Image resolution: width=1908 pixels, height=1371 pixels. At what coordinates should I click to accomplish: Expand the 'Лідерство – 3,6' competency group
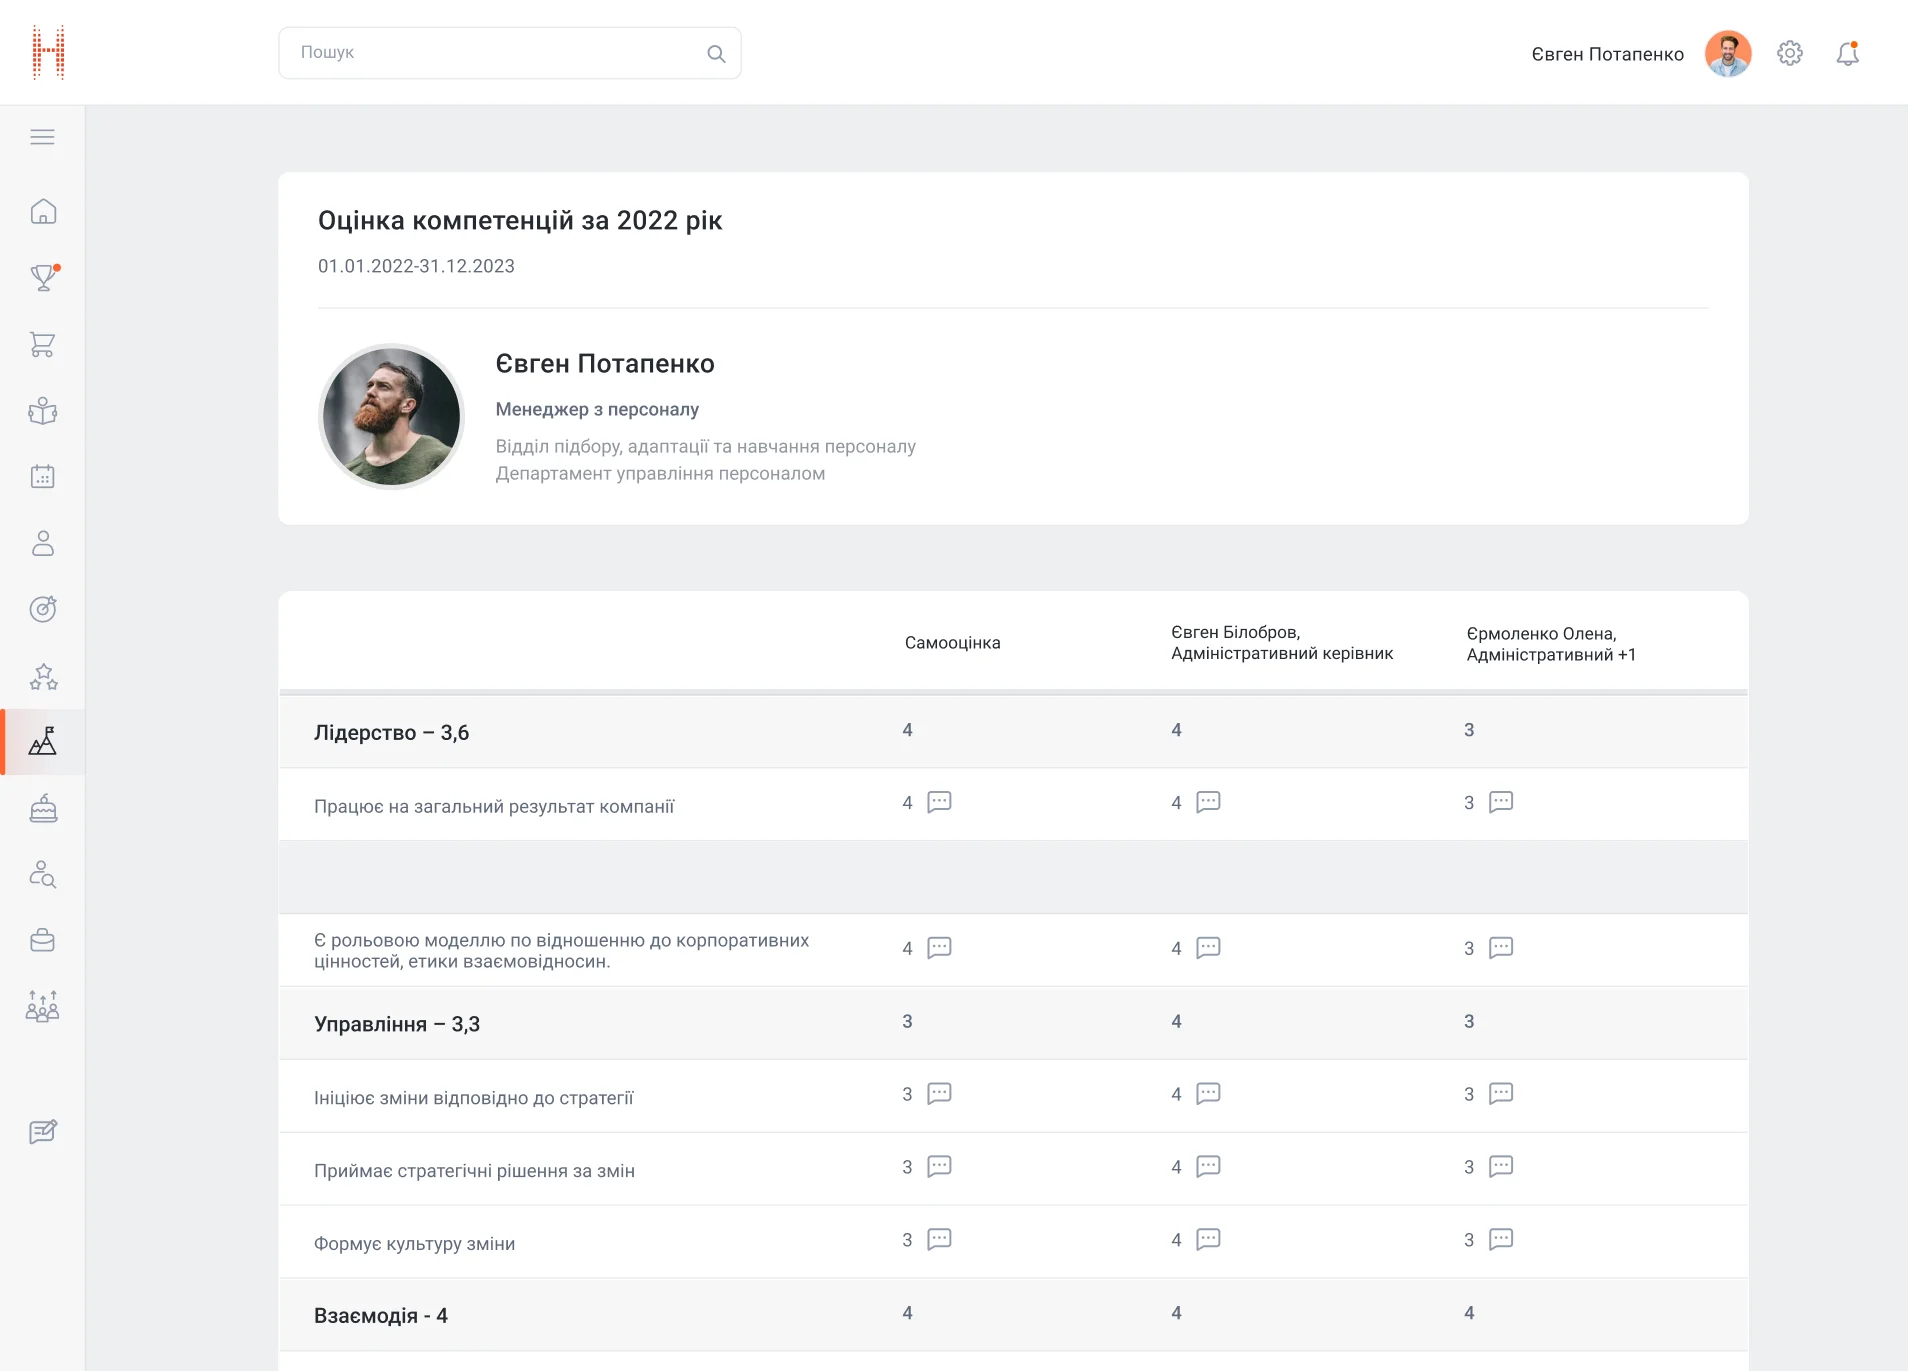click(392, 733)
